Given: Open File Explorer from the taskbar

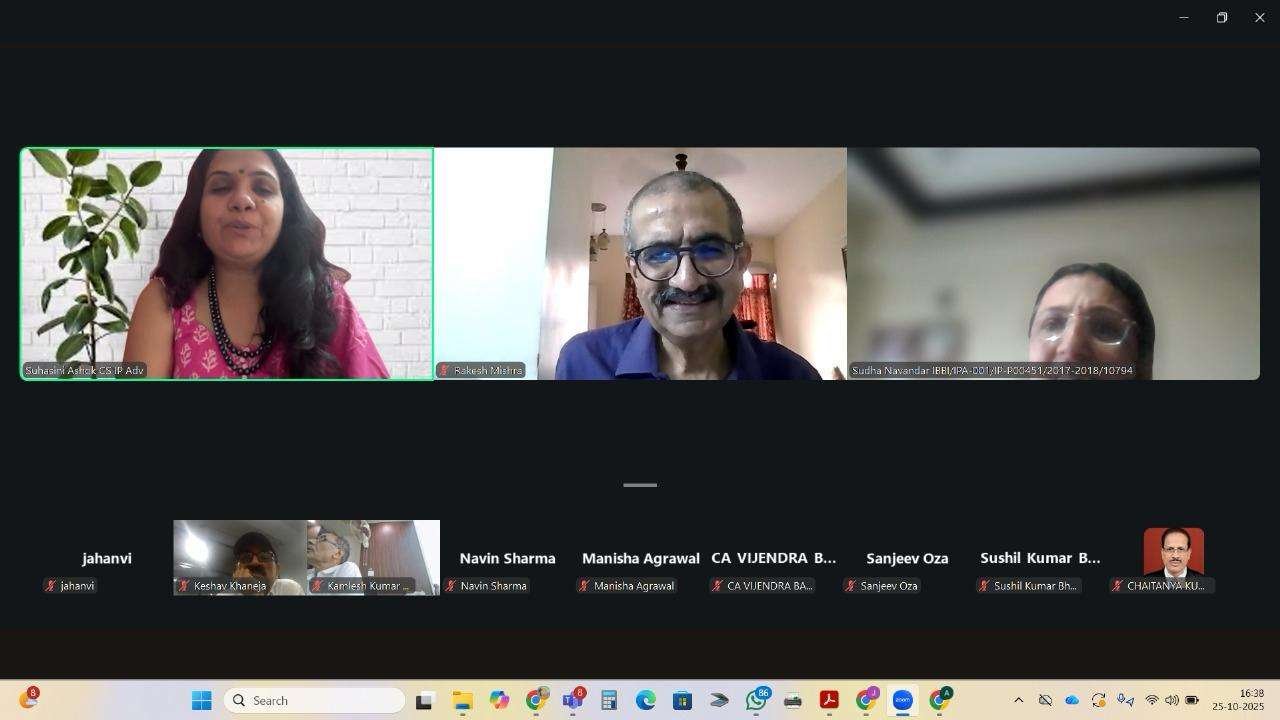Looking at the screenshot, I should click(x=462, y=701).
